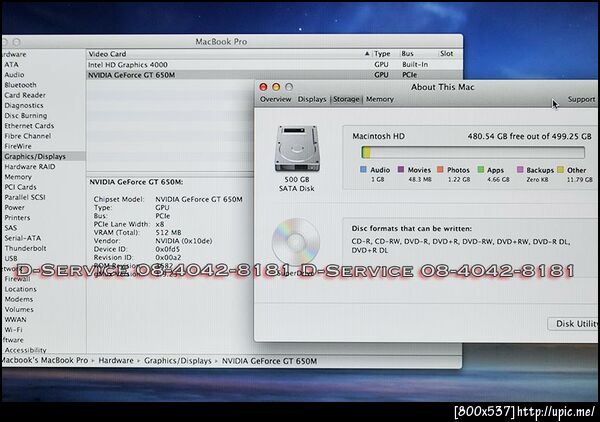Open the Overview tab in About This Mac
The width and height of the screenshot is (600, 422).
[x=275, y=99]
